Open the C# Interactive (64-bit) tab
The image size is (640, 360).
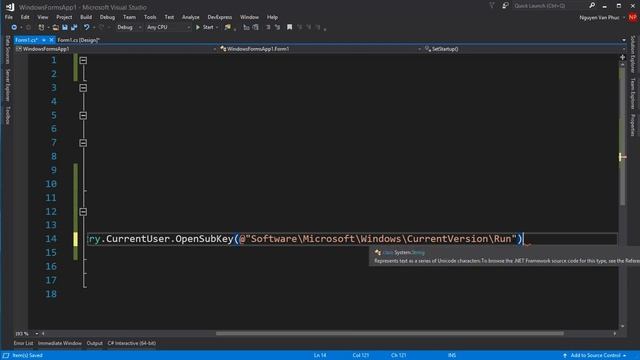point(131,343)
